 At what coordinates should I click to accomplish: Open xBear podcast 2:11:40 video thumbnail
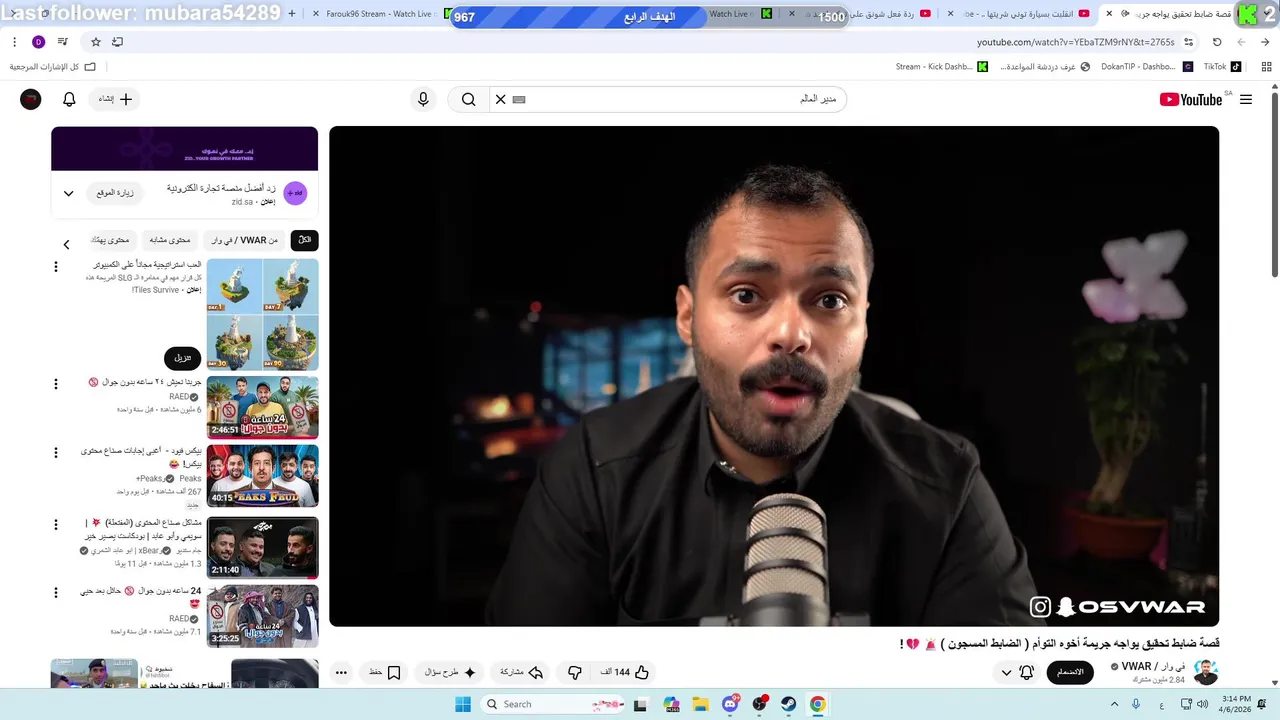coord(263,547)
